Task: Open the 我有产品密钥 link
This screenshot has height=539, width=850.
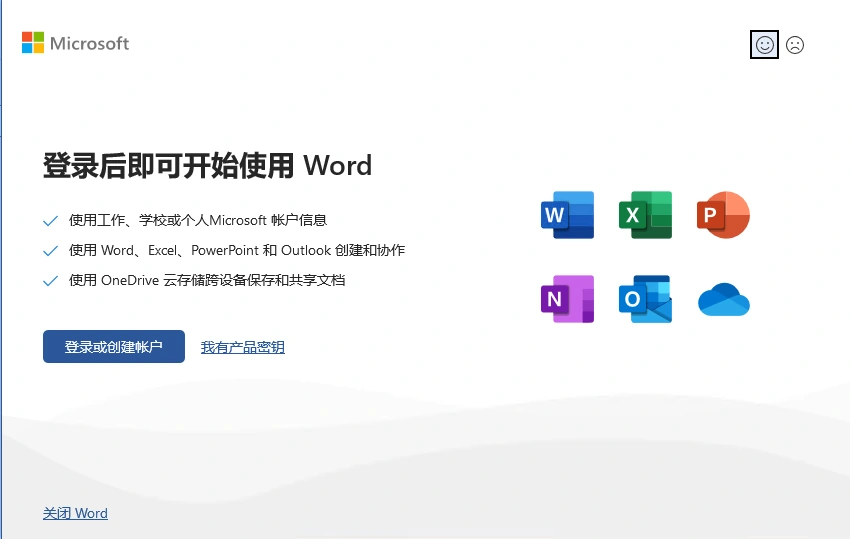Action: (x=243, y=347)
